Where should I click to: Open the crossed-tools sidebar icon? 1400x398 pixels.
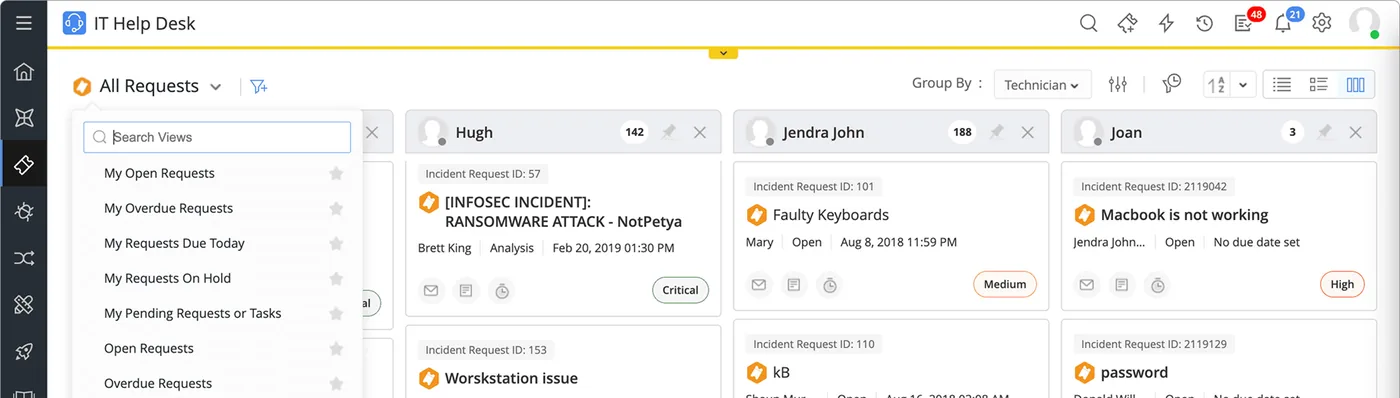click(x=24, y=305)
